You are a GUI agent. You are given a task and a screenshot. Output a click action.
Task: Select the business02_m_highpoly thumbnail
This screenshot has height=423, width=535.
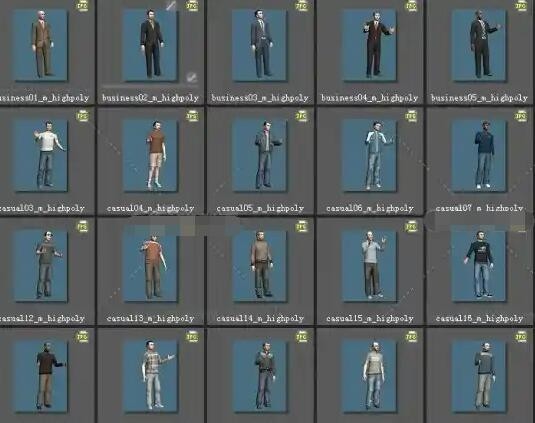click(x=150, y=45)
